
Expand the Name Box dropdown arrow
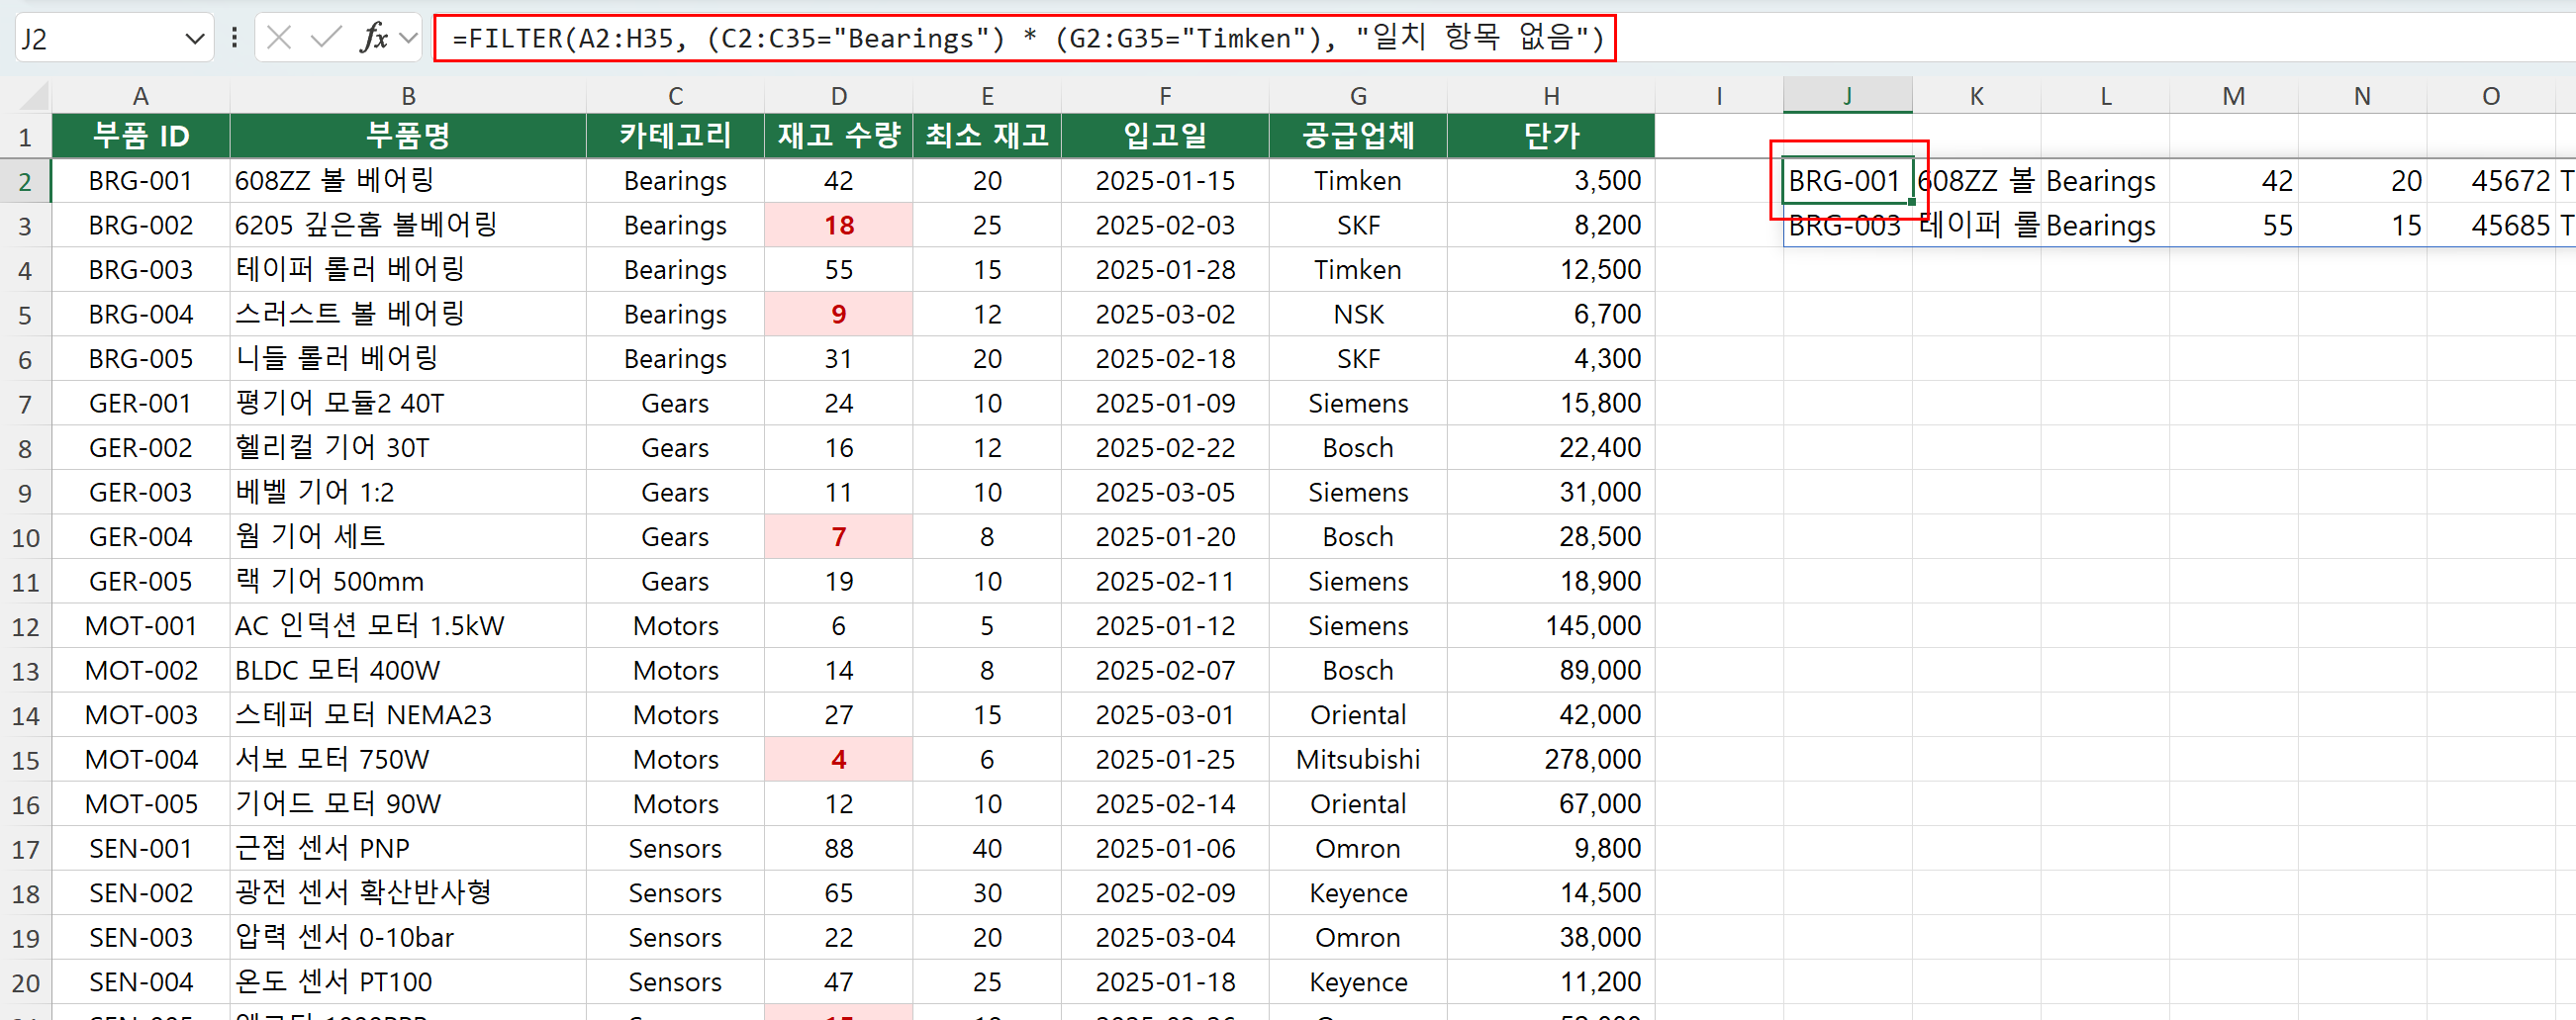(194, 39)
